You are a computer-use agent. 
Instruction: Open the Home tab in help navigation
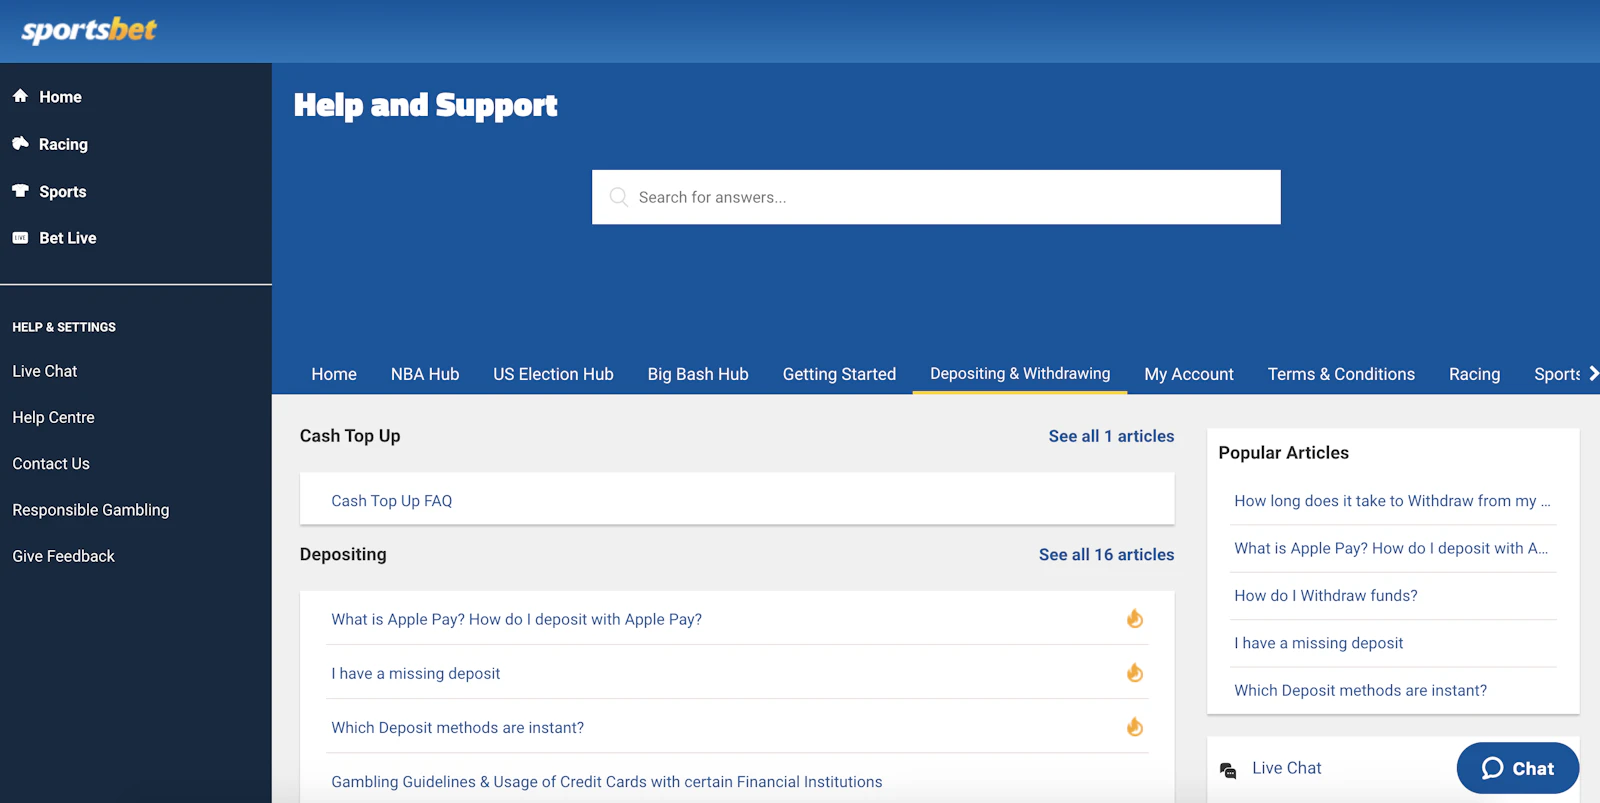click(x=334, y=374)
